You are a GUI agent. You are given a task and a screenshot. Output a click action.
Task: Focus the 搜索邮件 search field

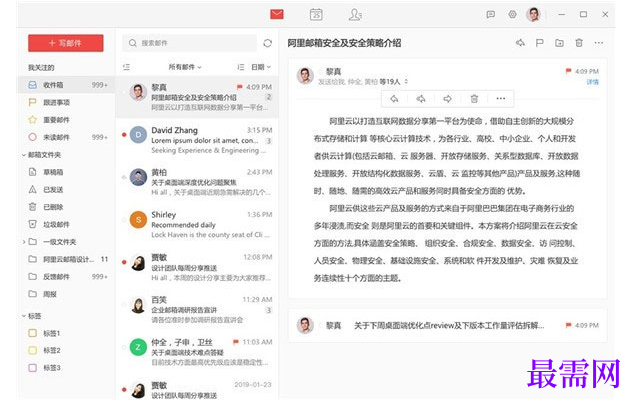(189, 43)
